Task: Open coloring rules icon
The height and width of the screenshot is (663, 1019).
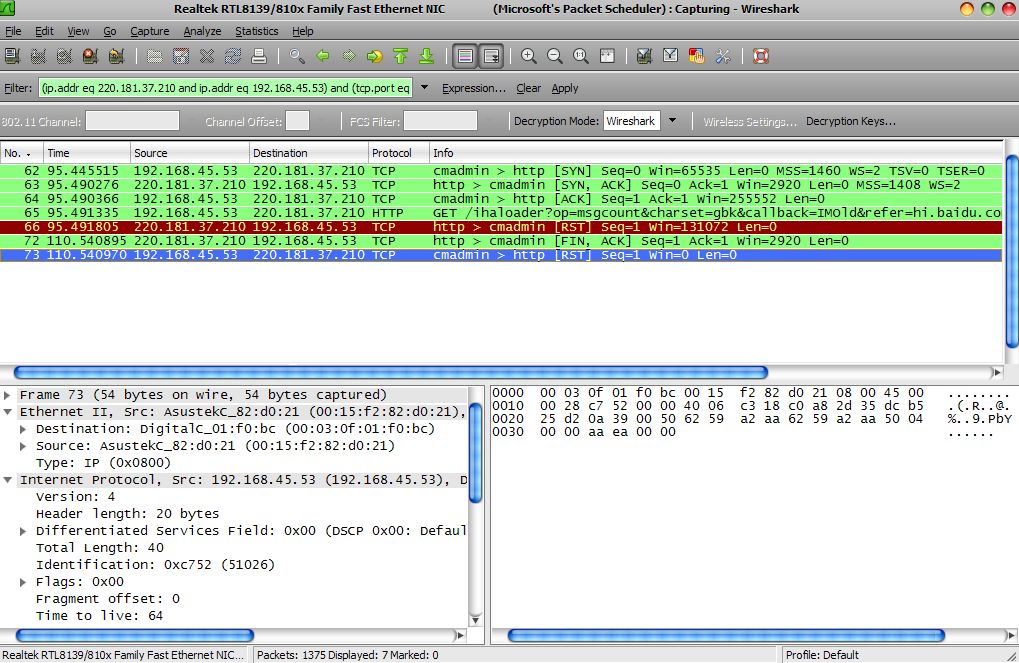Action: (x=697, y=57)
